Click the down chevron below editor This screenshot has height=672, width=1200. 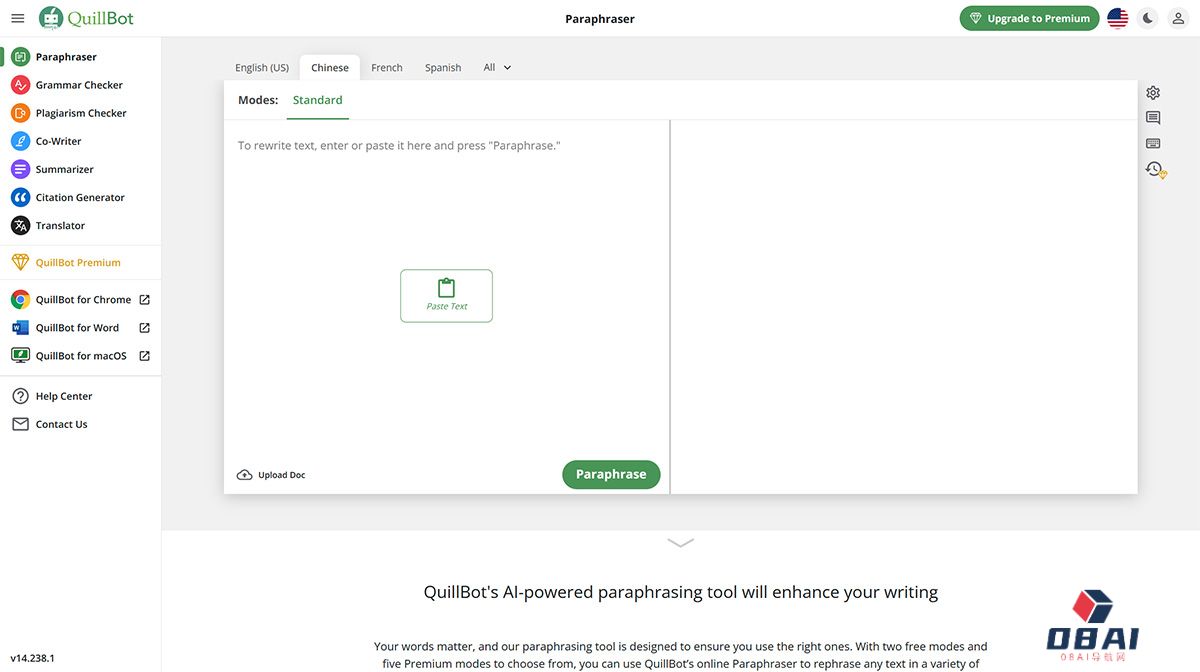pos(680,543)
